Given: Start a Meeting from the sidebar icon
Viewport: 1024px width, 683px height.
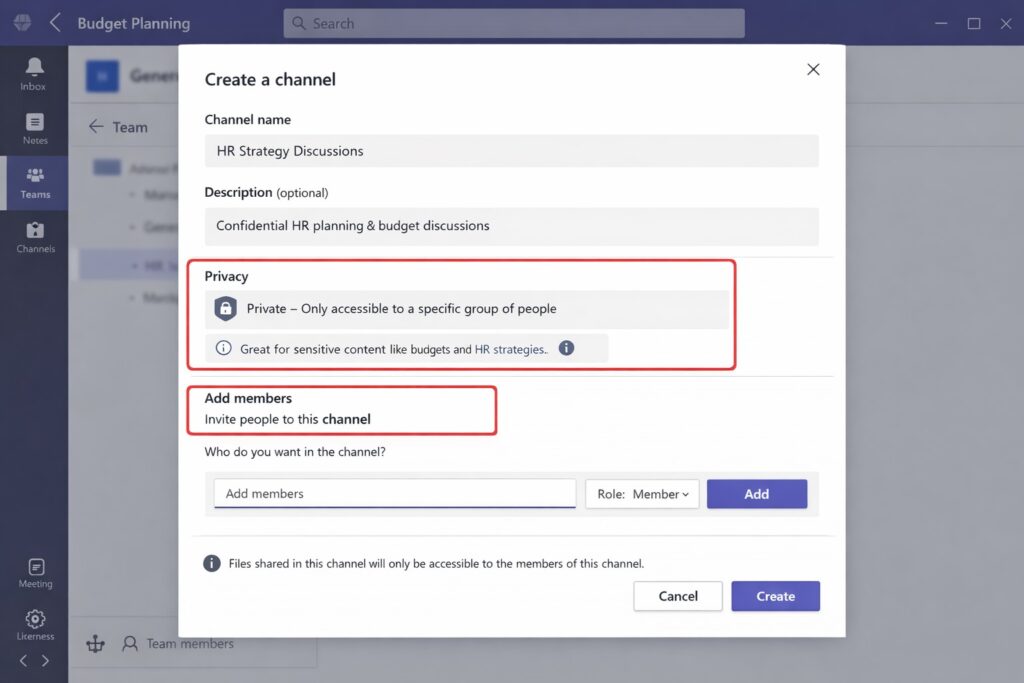Looking at the screenshot, I should tap(34, 568).
